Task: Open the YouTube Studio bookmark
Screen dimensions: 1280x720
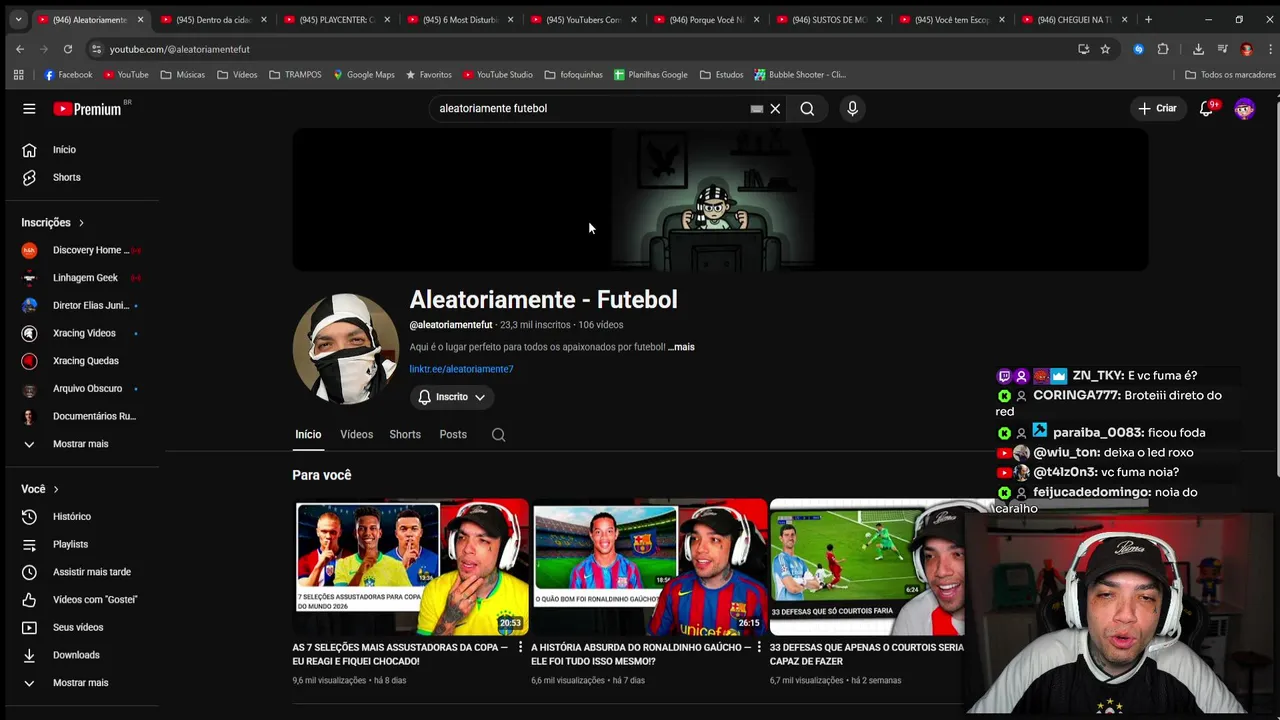Action: pos(497,75)
